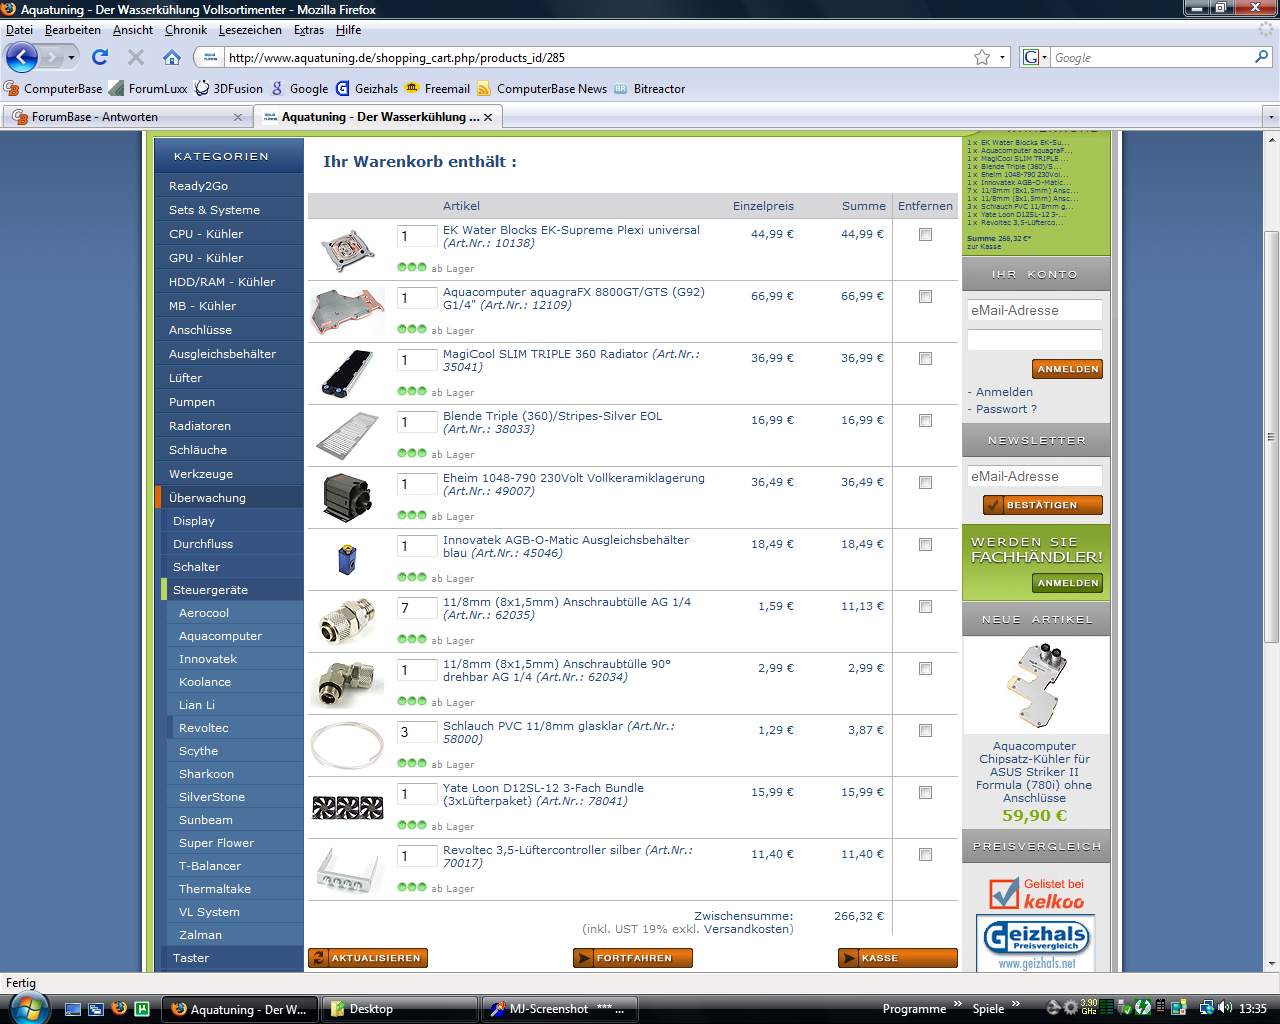This screenshot has height=1024, width=1280.
Task: Click the browser Forward arrow button
Action: [x=51, y=57]
